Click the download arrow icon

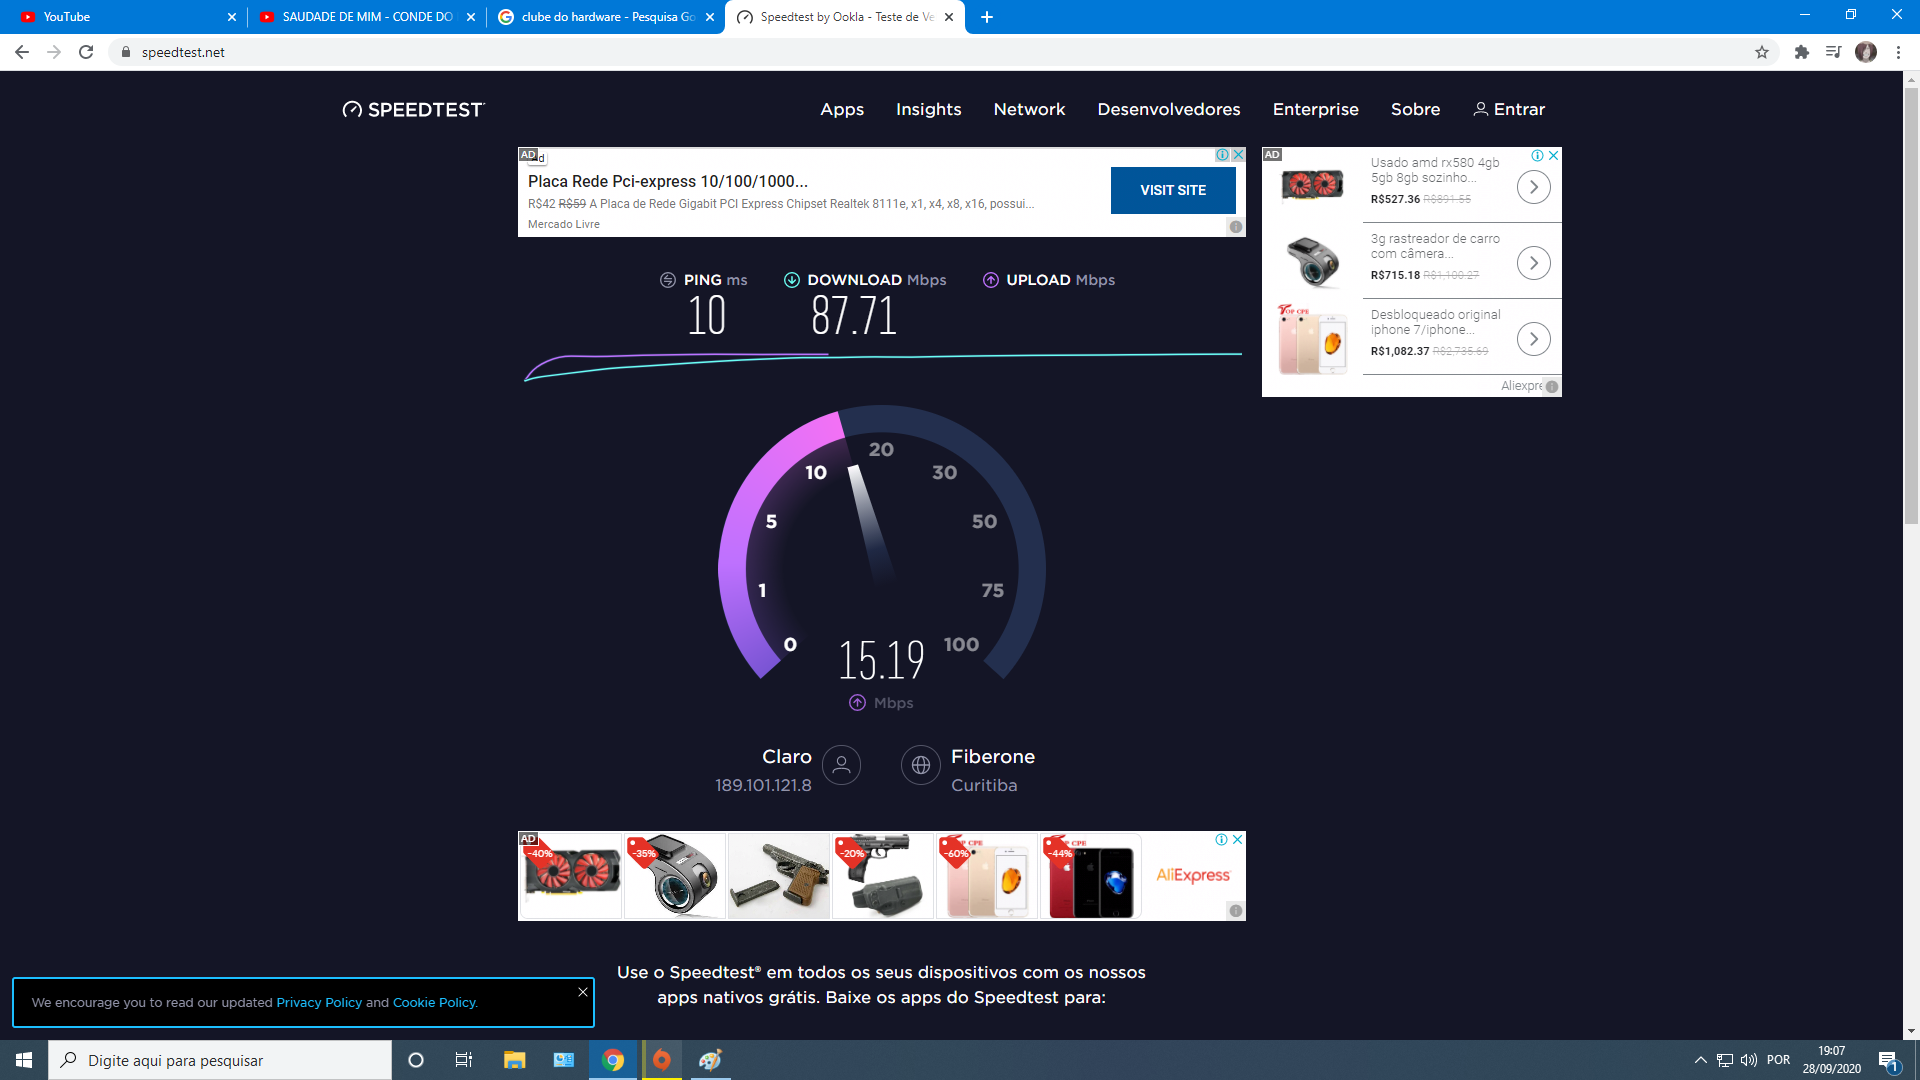pyautogui.click(x=791, y=280)
